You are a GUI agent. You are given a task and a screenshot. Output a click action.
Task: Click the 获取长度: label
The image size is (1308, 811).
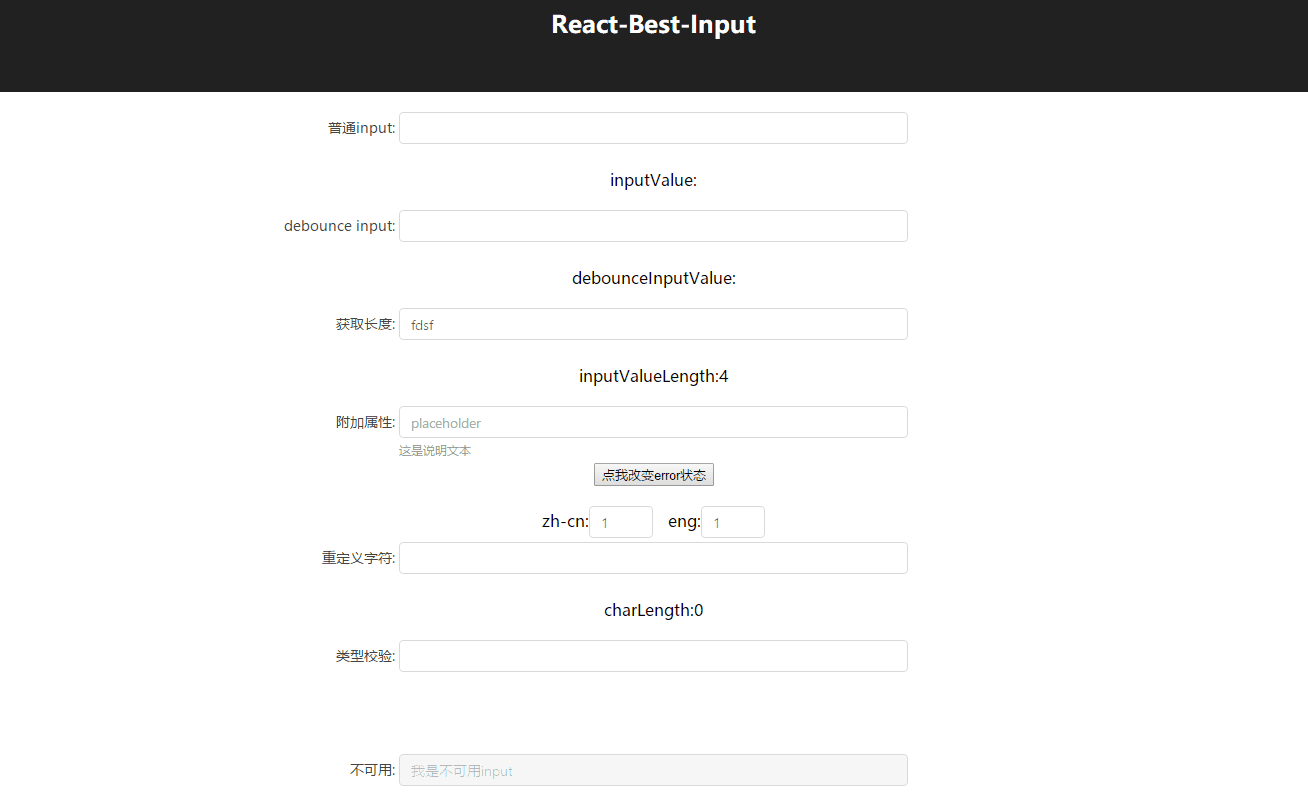point(366,324)
